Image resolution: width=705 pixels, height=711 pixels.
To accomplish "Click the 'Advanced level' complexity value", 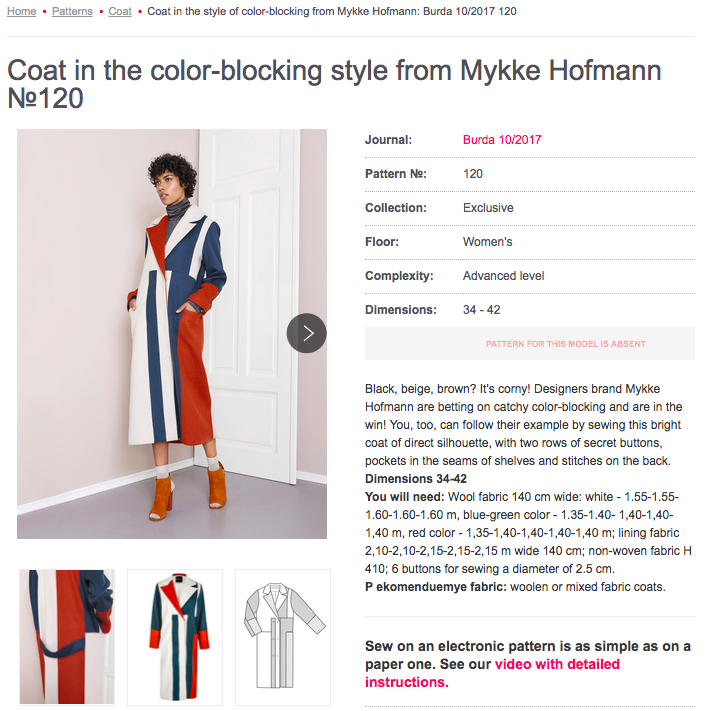I will 503,276.
